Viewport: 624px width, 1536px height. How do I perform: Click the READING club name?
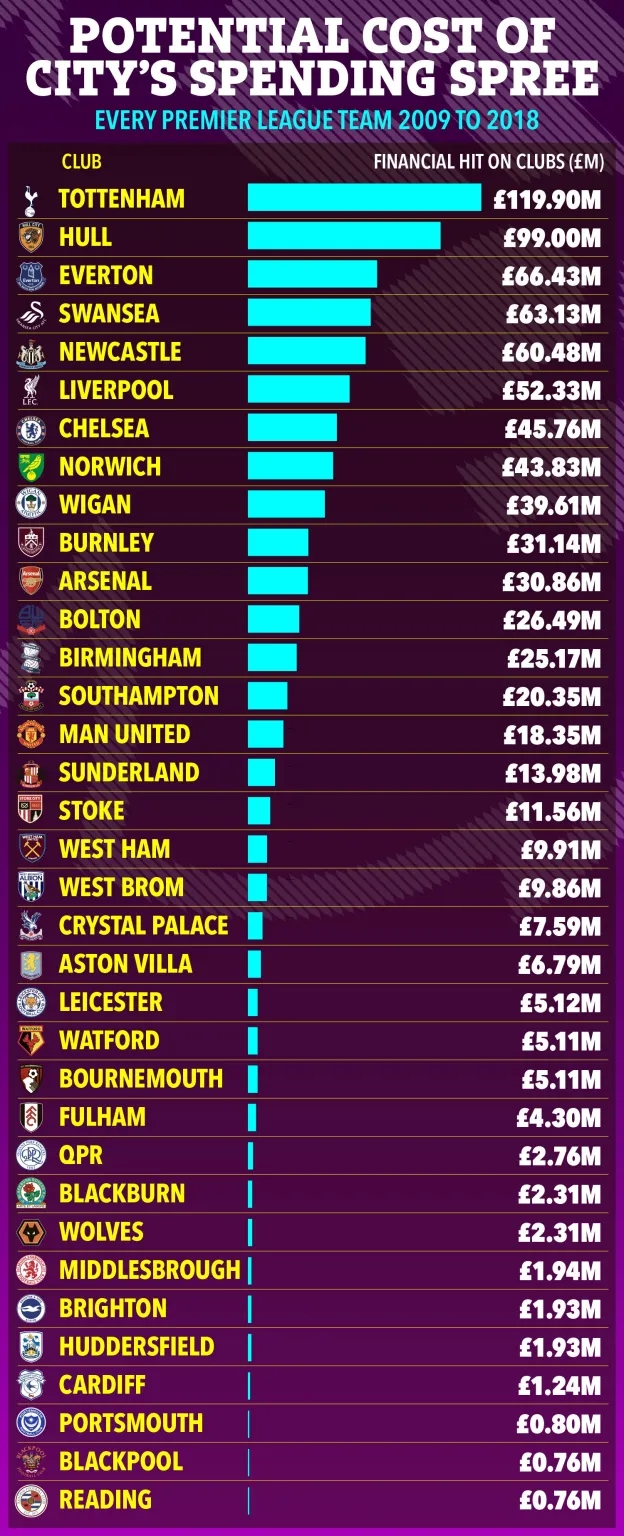tap(106, 1499)
